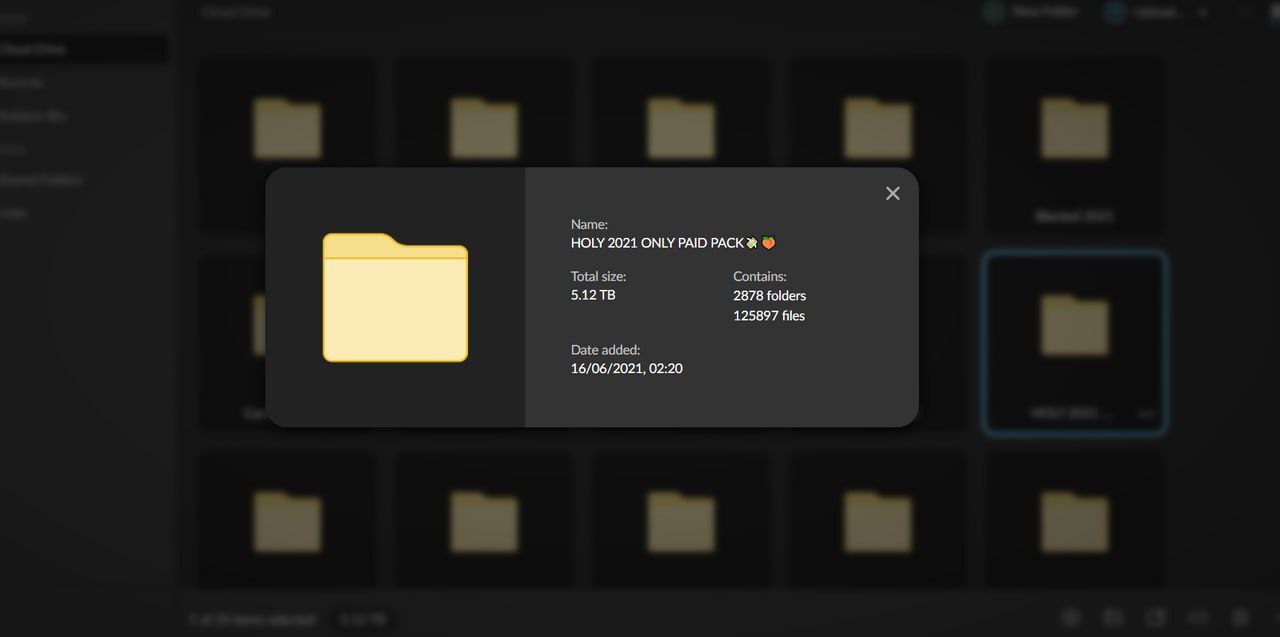This screenshot has width=1280, height=637.
Task: Click the leftmost action icon in bottom toolbar
Action: (1069, 619)
